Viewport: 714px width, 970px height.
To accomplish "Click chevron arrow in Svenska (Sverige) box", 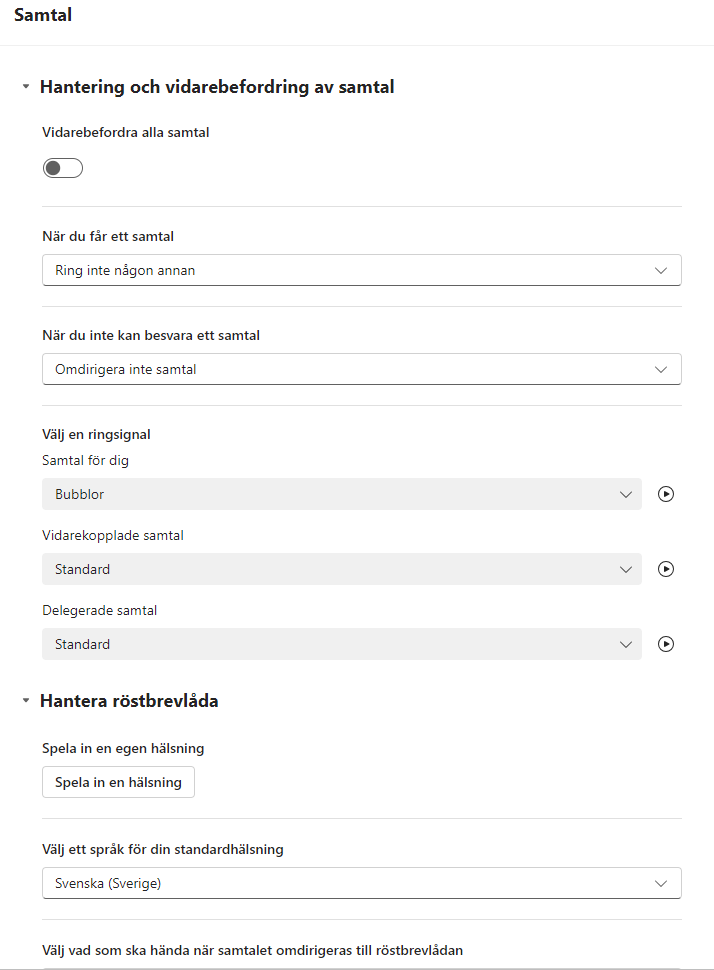I will (x=661, y=883).
